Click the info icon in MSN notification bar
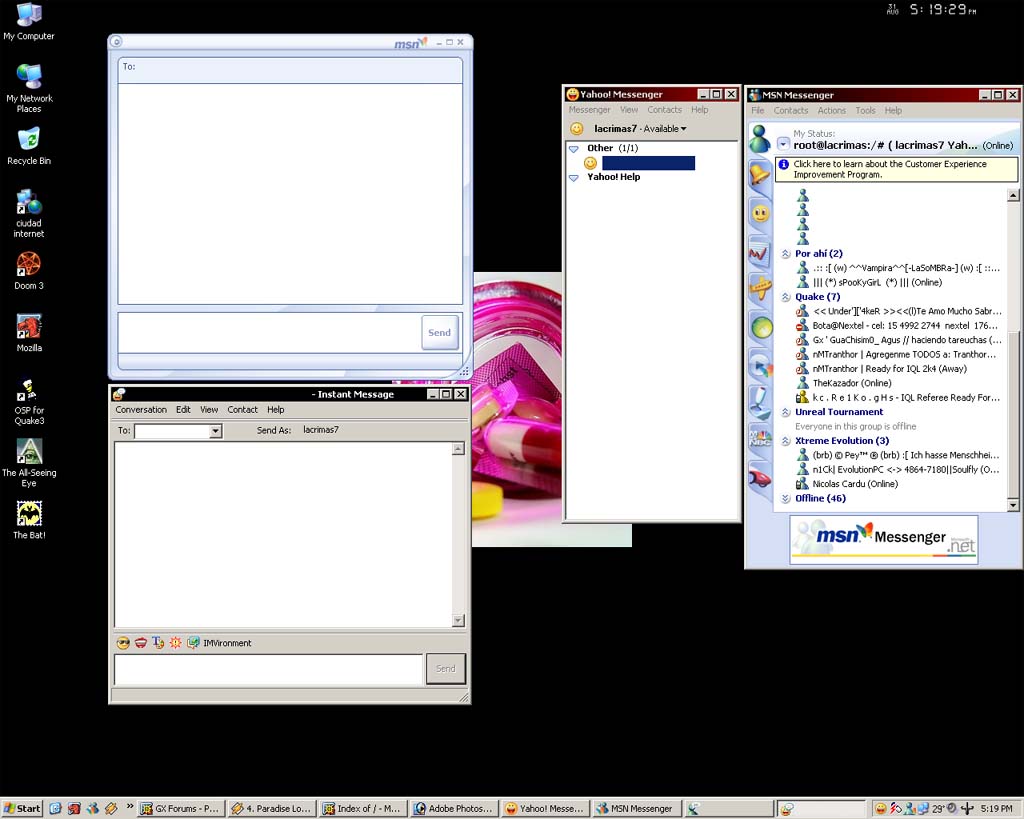The height and width of the screenshot is (819, 1024). pyautogui.click(x=784, y=165)
